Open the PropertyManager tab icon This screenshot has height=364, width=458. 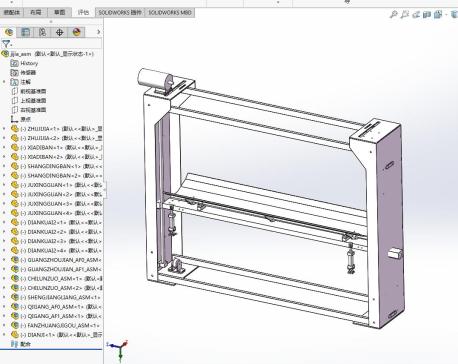(x=25, y=32)
